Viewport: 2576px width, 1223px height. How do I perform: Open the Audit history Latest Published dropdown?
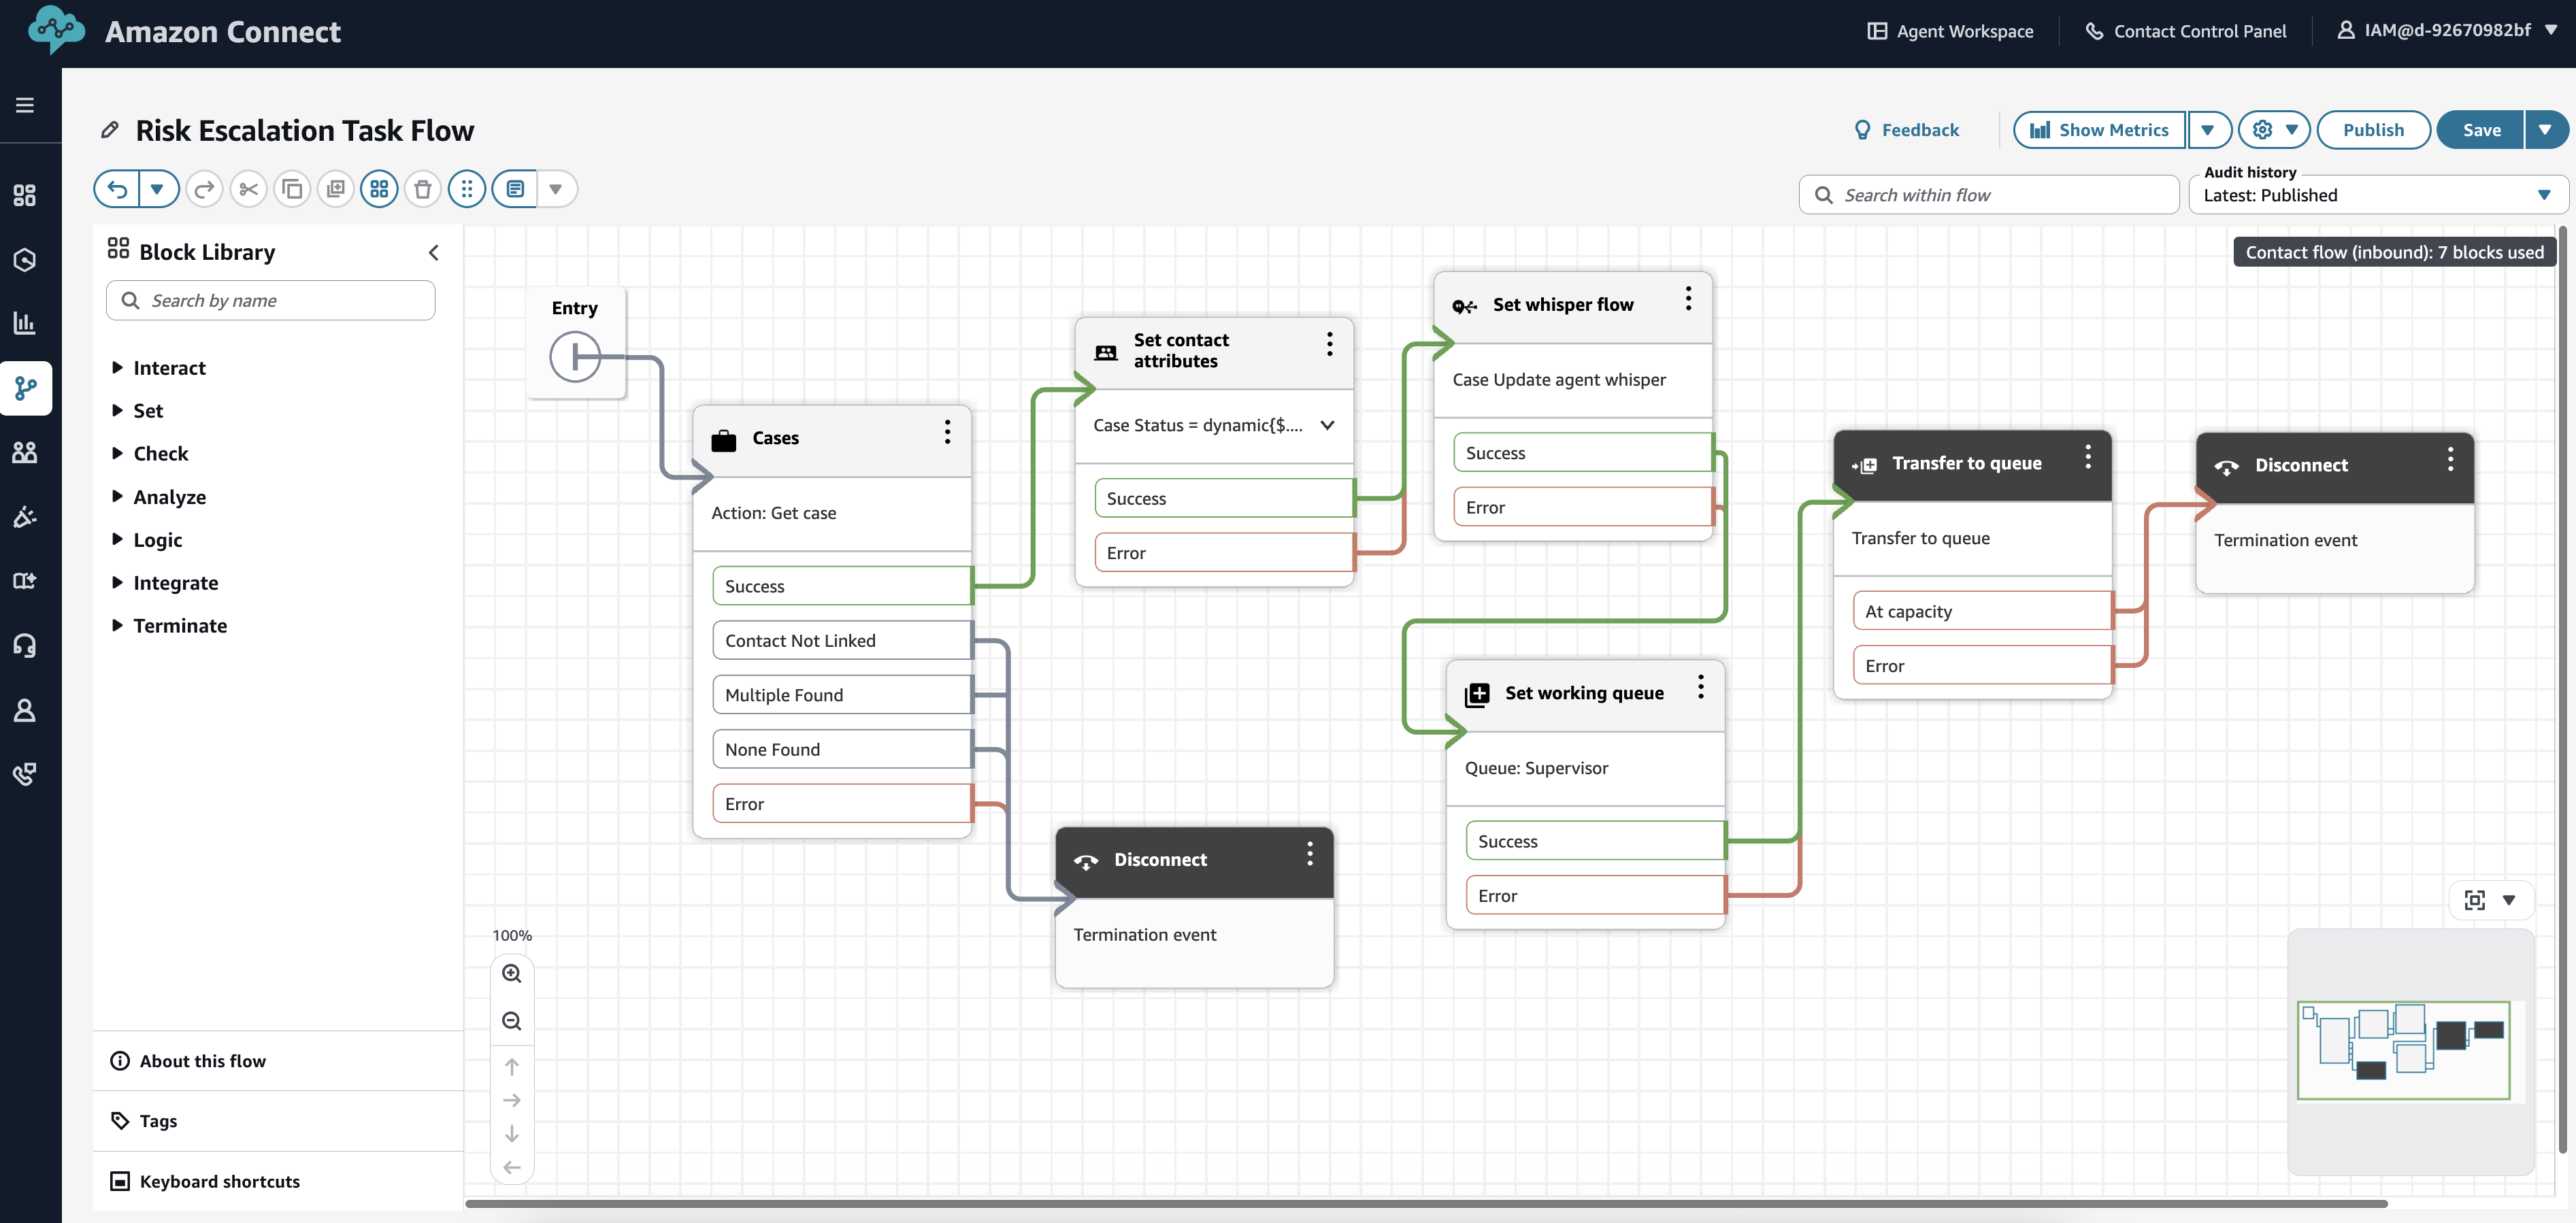[2379, 195]
